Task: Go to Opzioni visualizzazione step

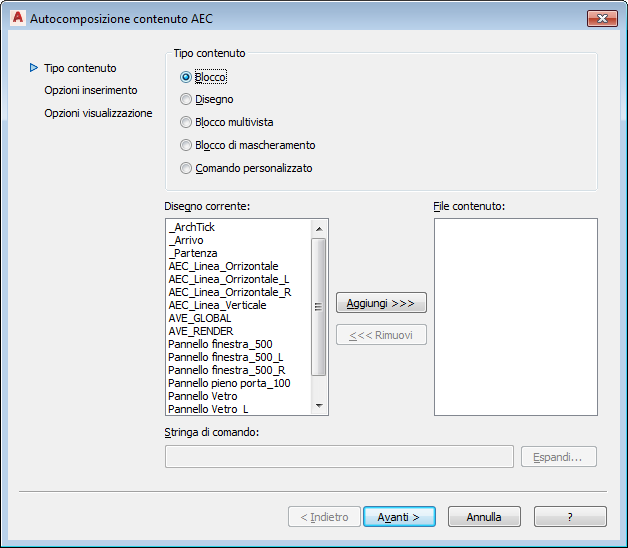Action: click(x=98, y=113)
